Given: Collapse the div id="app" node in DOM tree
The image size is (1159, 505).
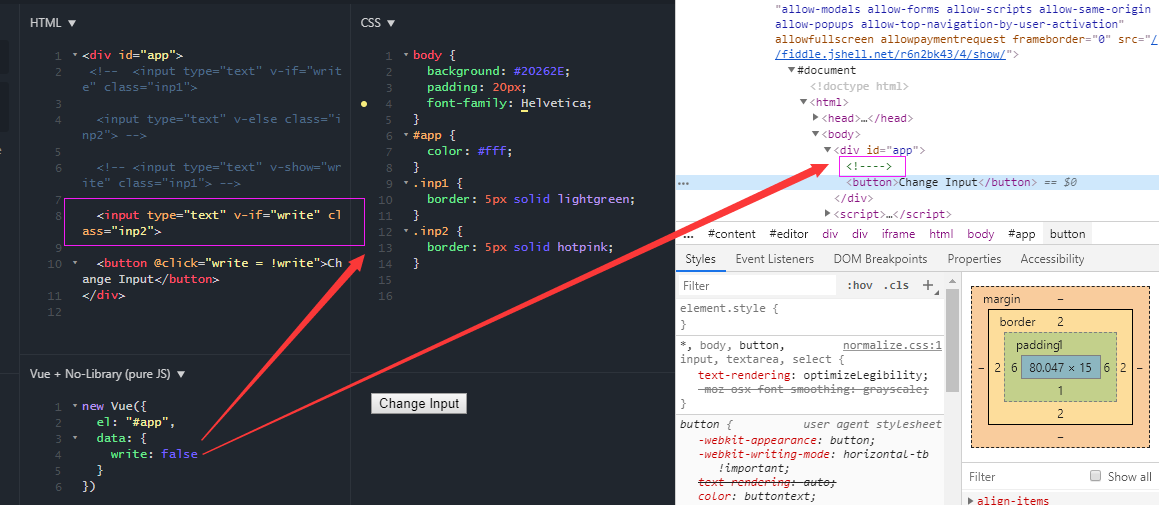Looking at the screenshot, I should click(828, 150).
